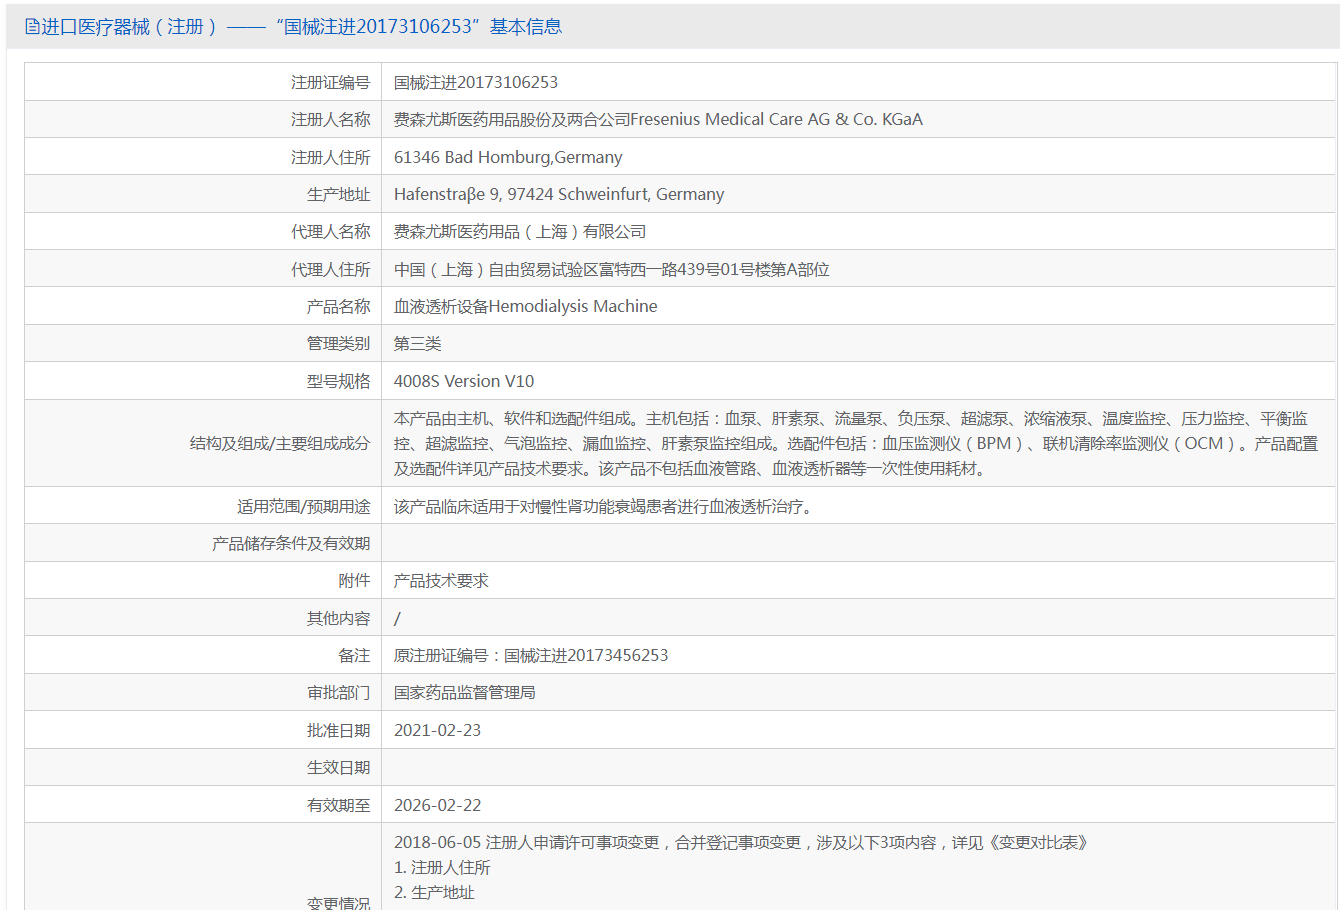The height and width of the screenshot is (910, 1340).
Task: Select registrant name Fresenius Medical Care AG value
Action: point(658,119)
